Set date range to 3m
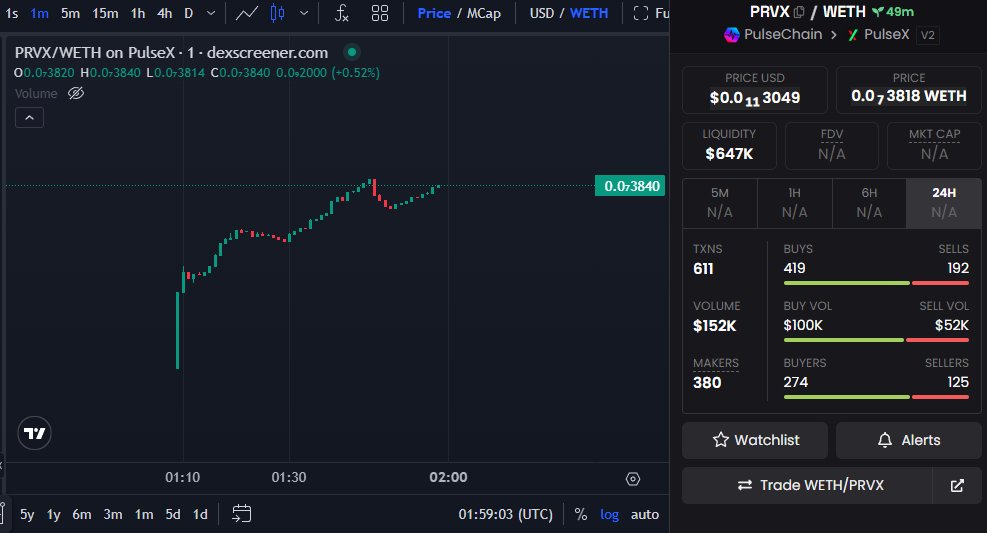 click(113, 514)
